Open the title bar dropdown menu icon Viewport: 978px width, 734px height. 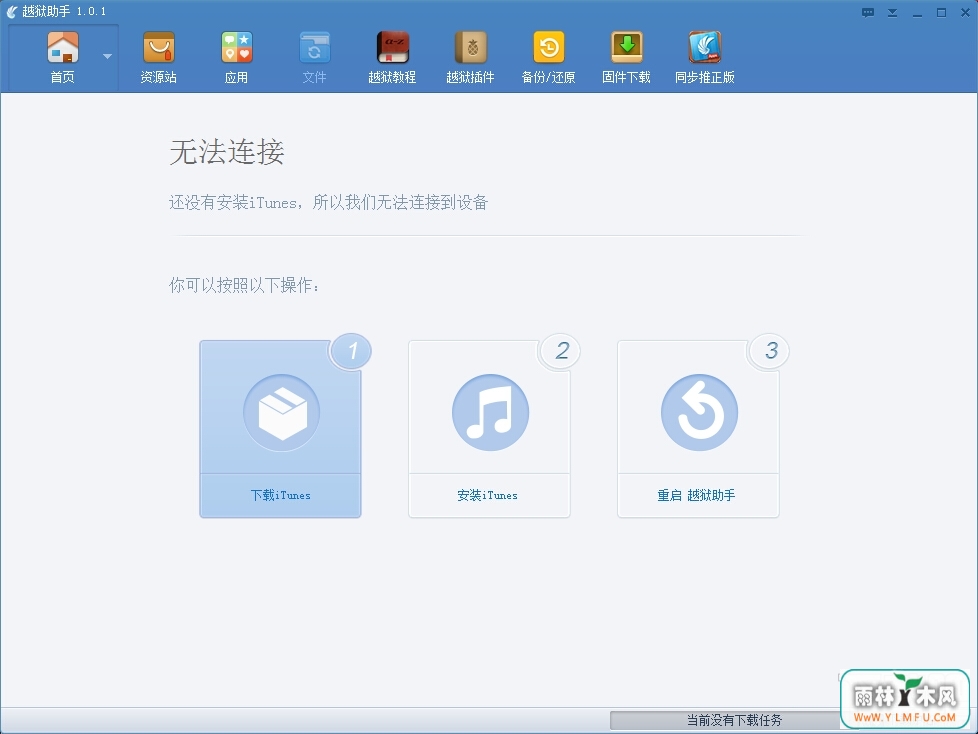tap(893, 12)
